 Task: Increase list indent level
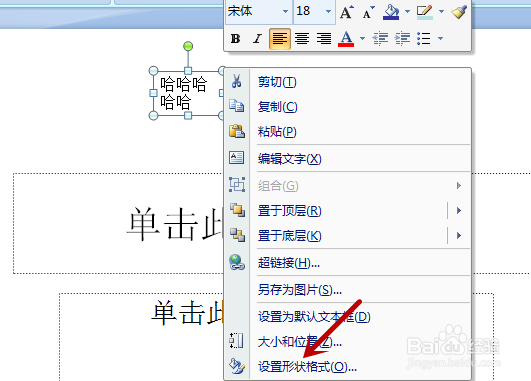(x=402, y=39)
